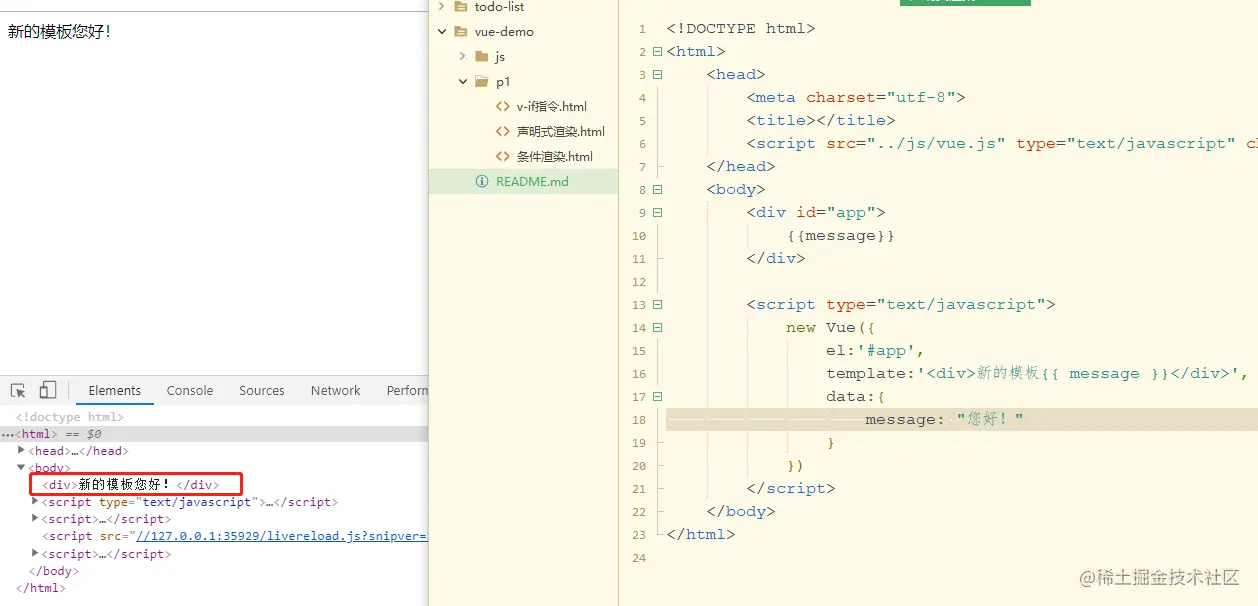Open the Network tab
Image resolution: width=1258 pixels, height=606 pixels.
point(335,390)
